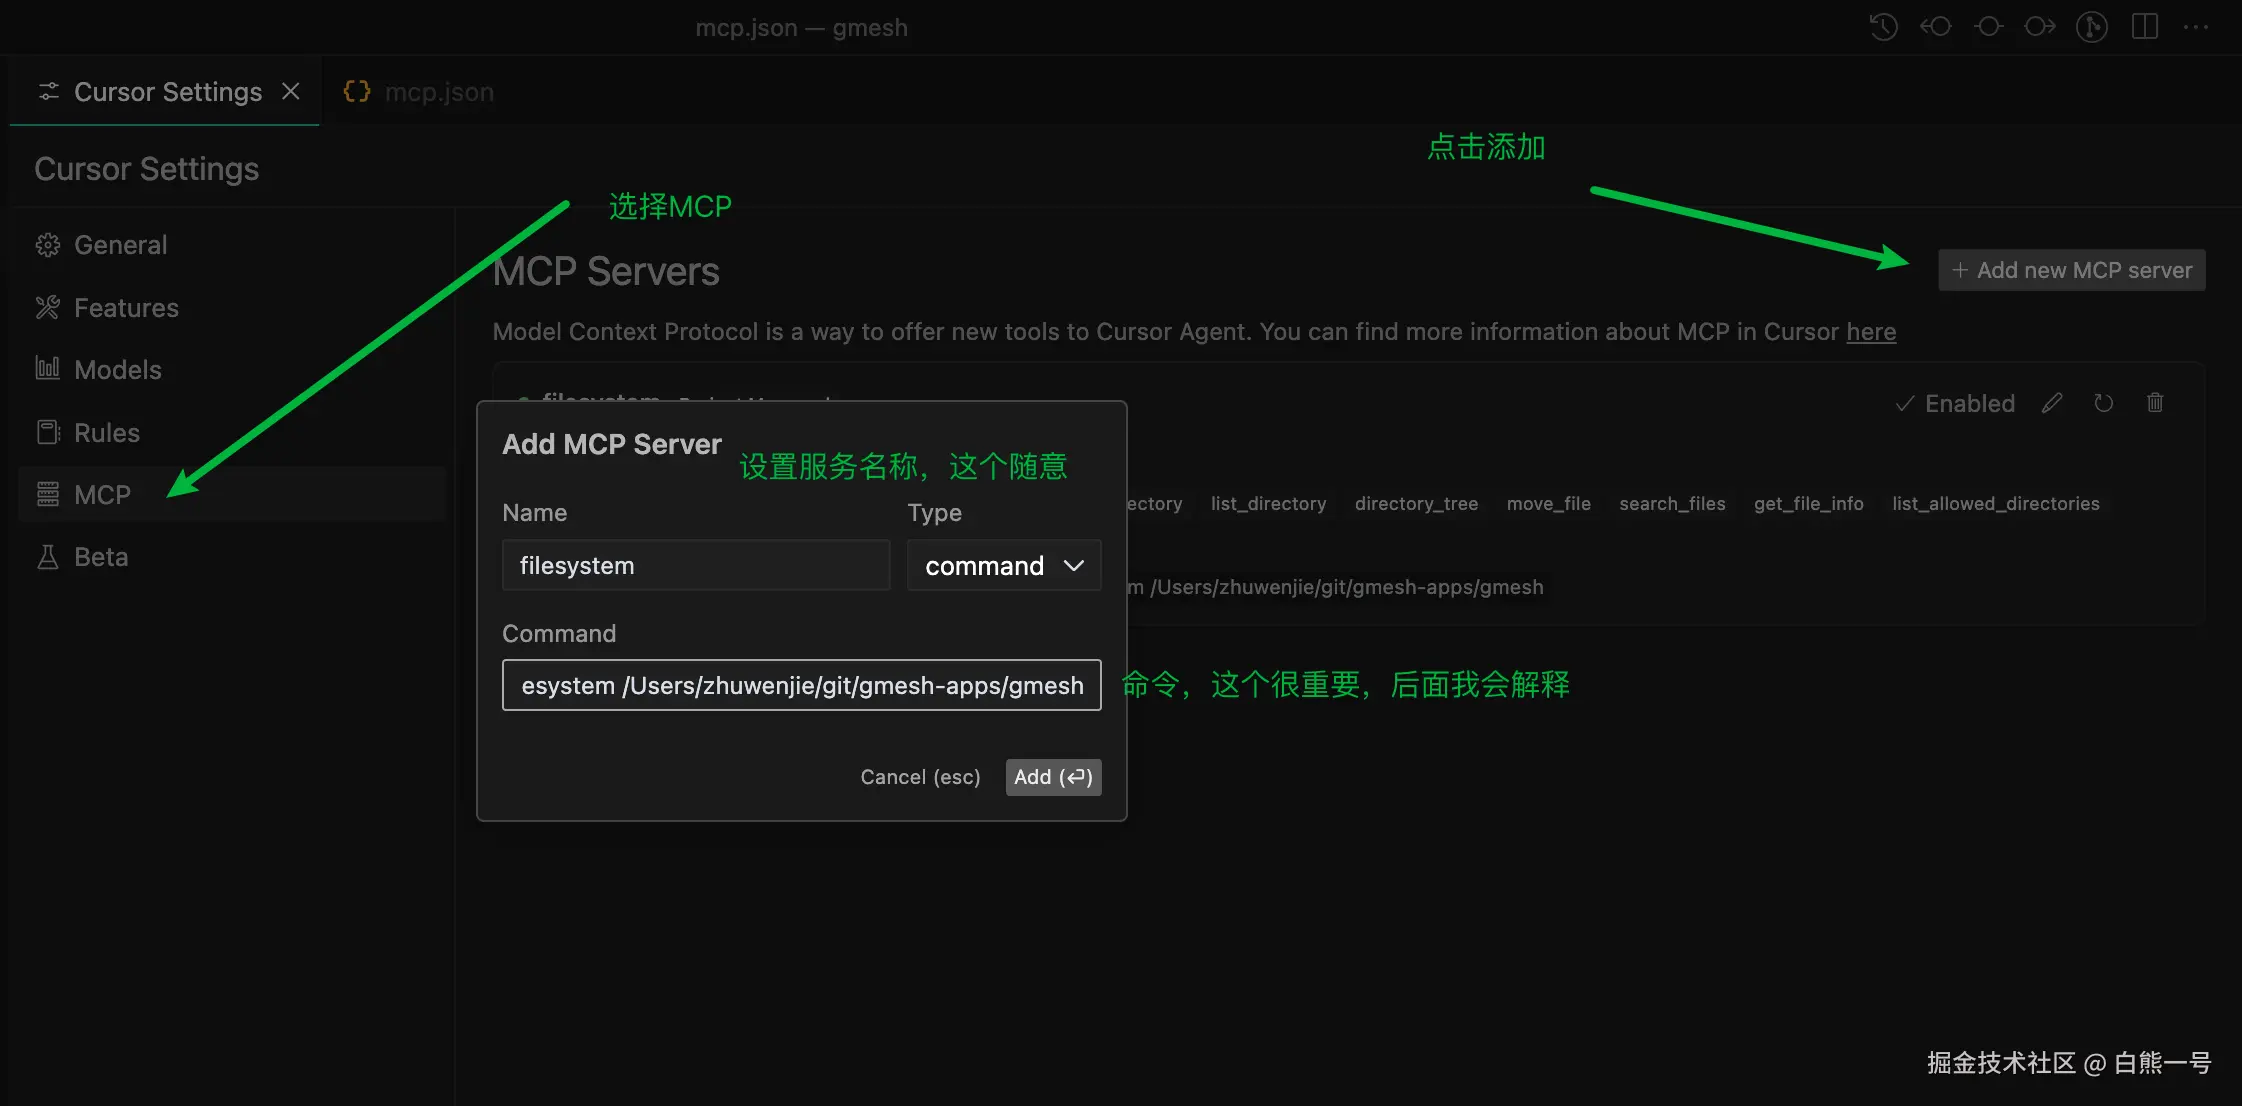Click the source control graph icon
Screen dimensions: 2242x1106
pyautogui.click(x=2091, y=27)
